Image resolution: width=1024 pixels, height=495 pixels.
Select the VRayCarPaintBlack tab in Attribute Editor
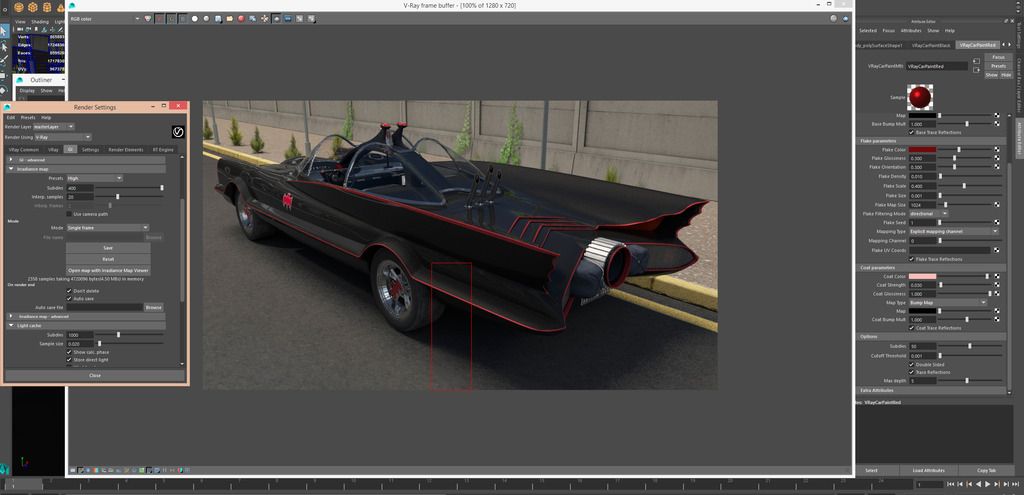[x=931, y=45]
